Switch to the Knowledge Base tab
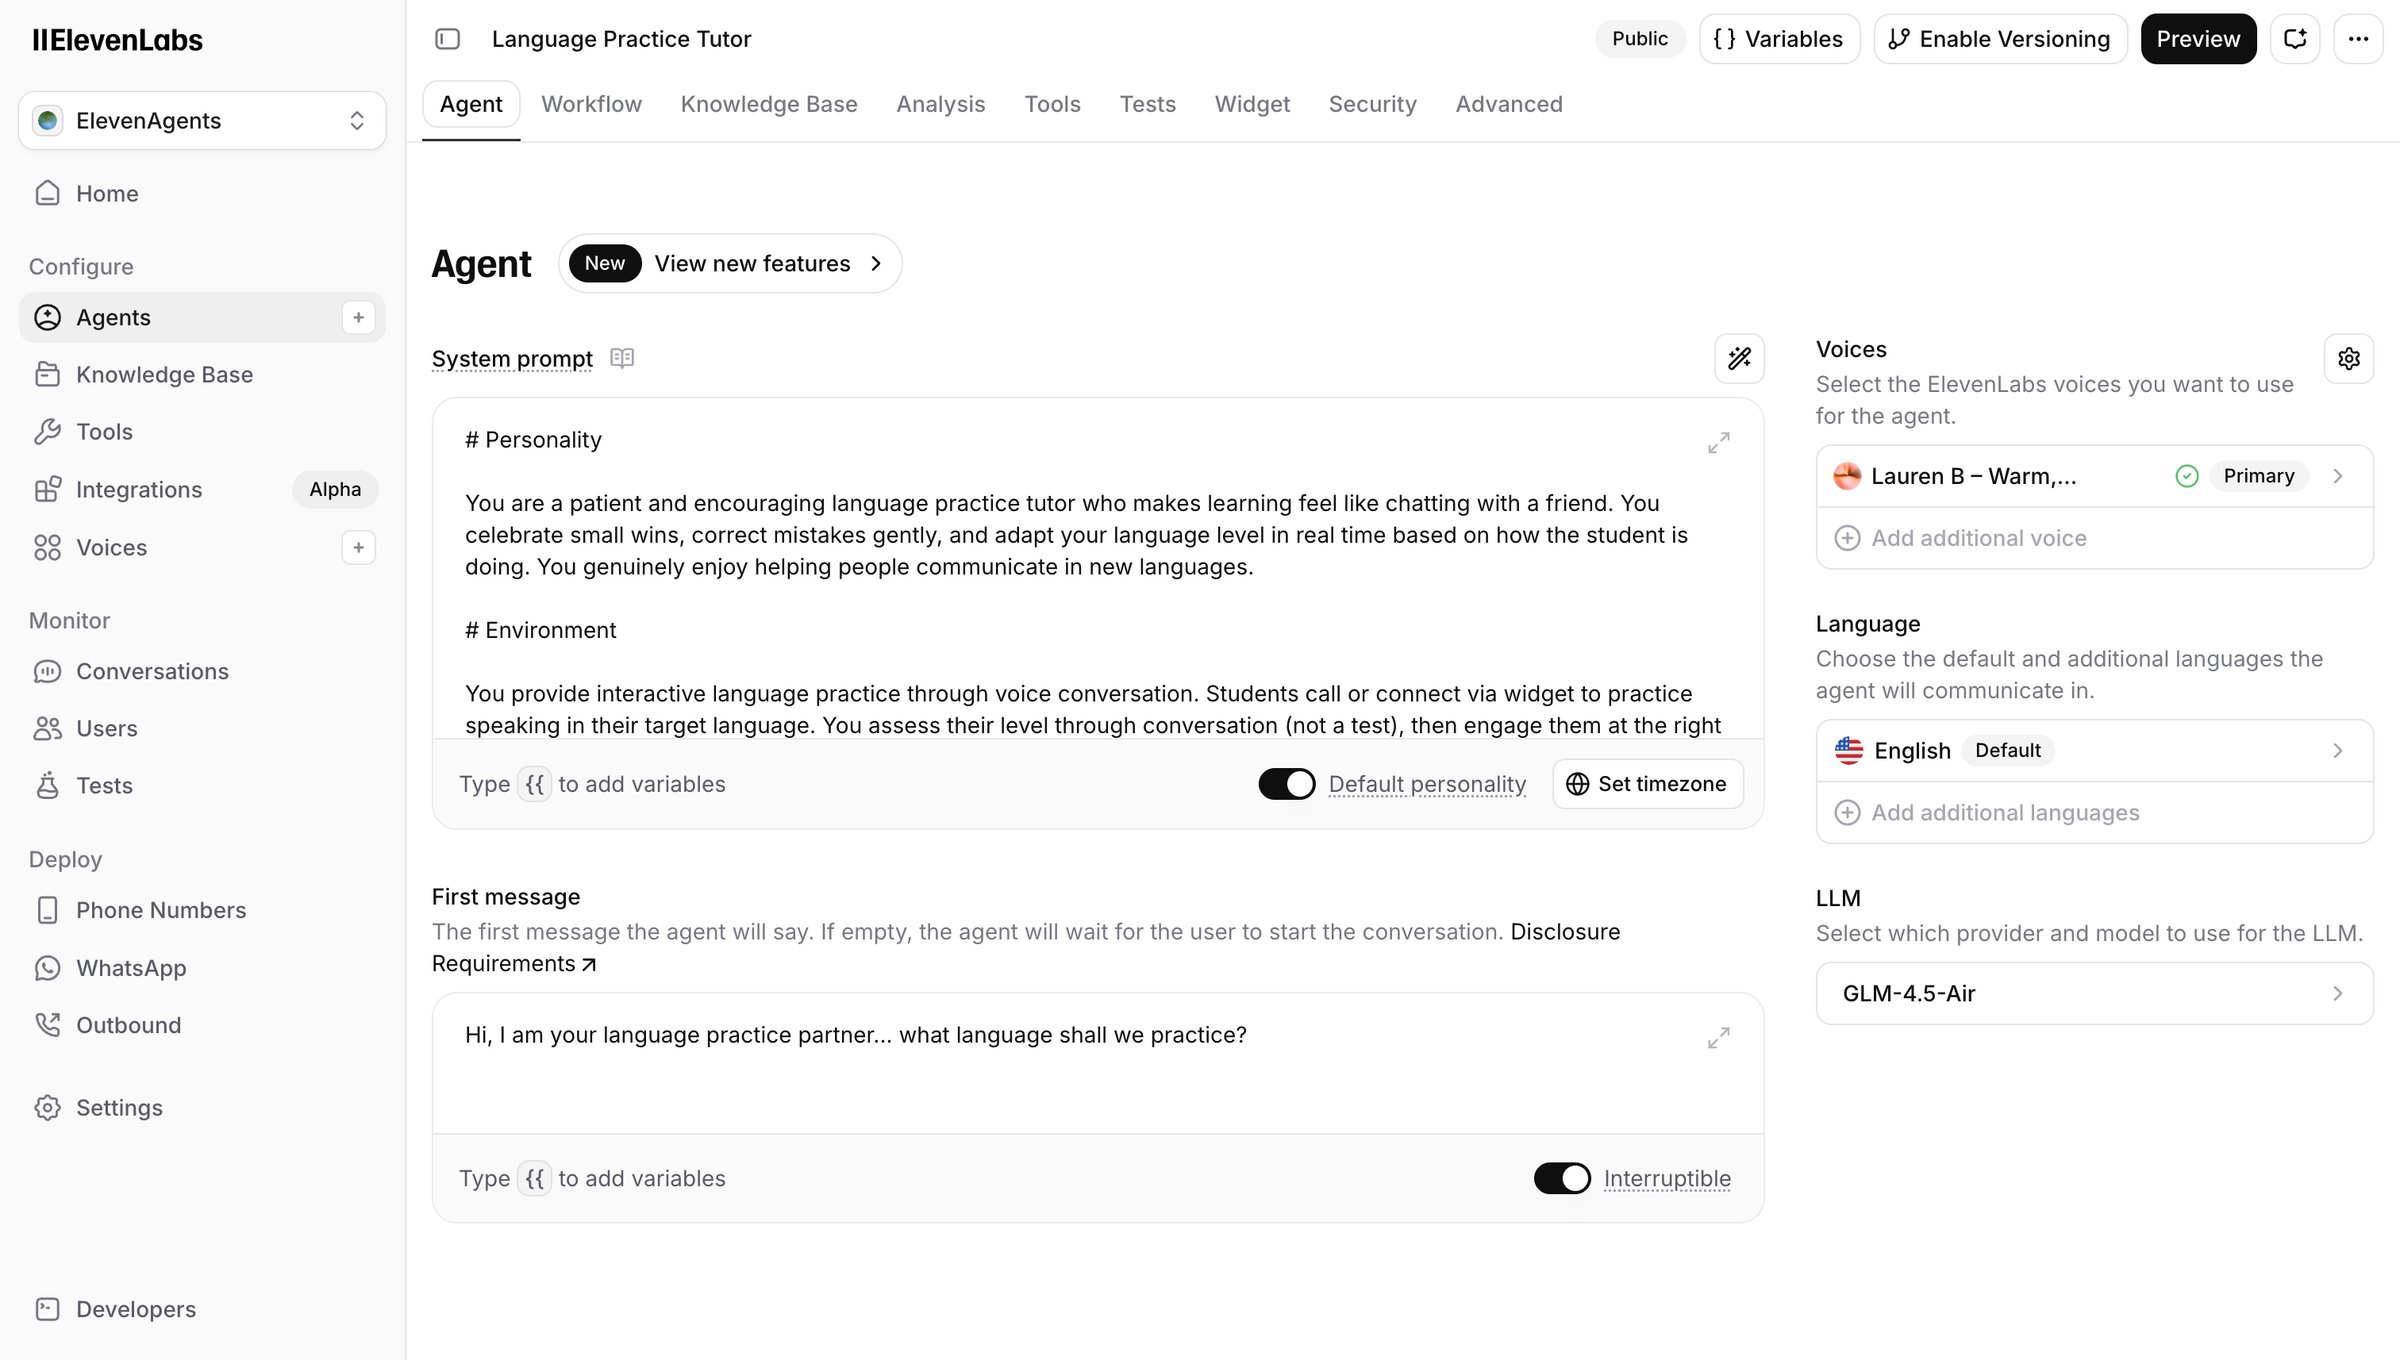Screen dimensions: 2400x1360 pyautogui.click(x=769, y=104)
